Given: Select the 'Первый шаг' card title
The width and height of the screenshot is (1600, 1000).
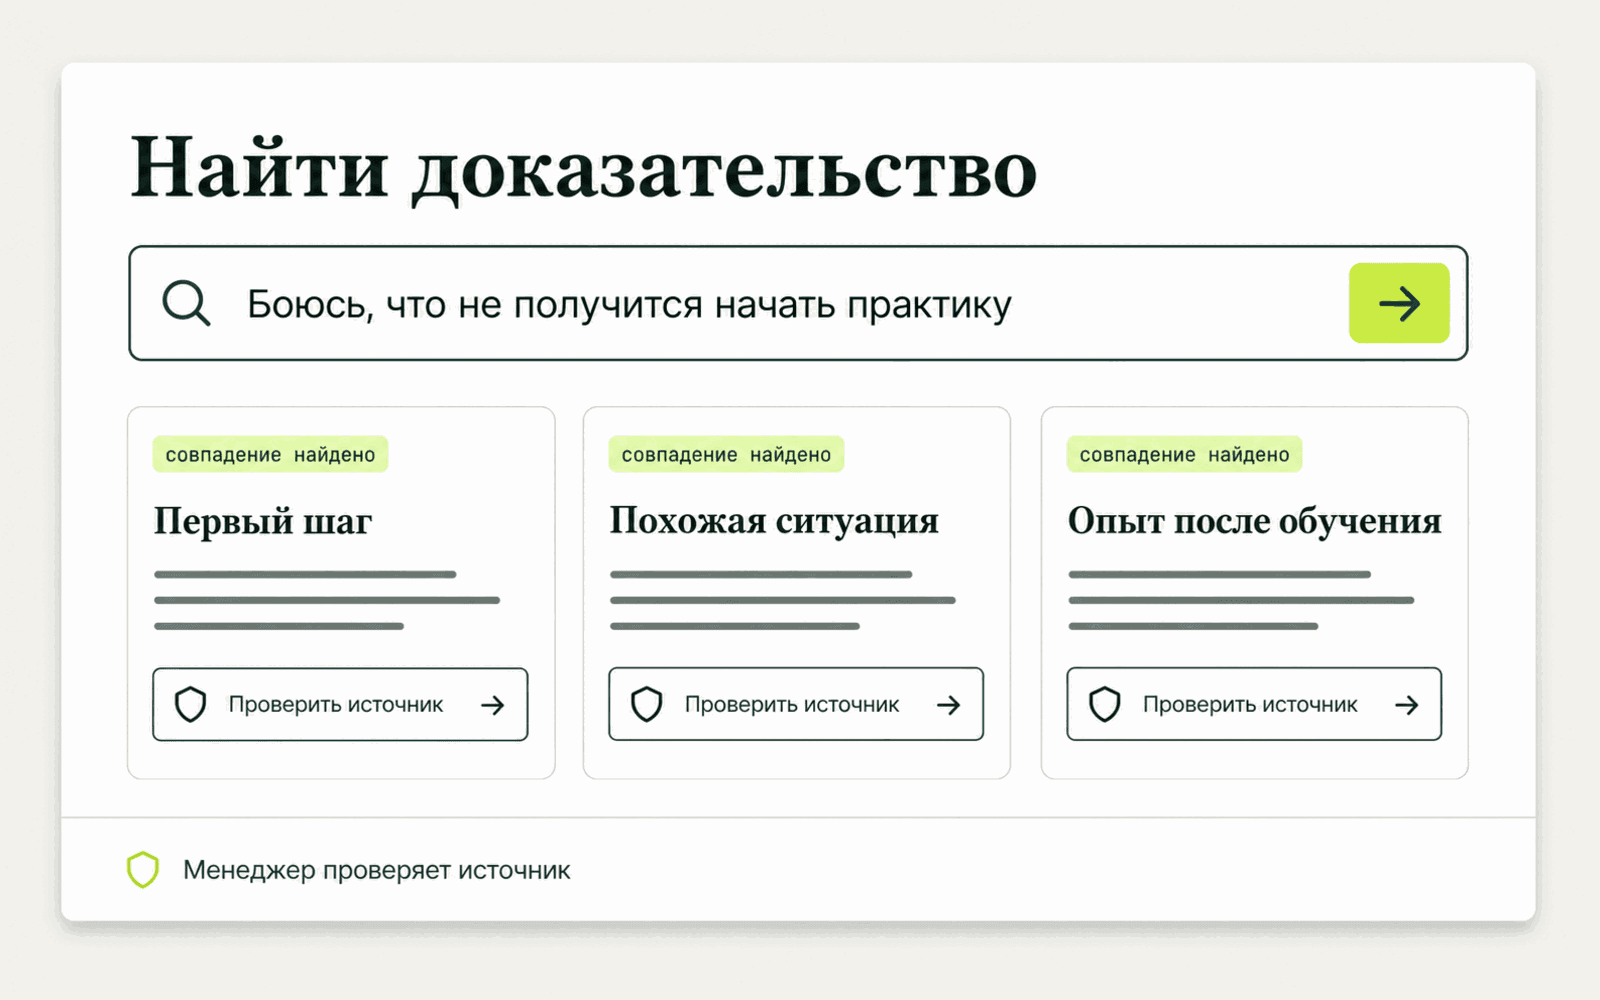Looking at the screenshot, I should tap(263, 521).
